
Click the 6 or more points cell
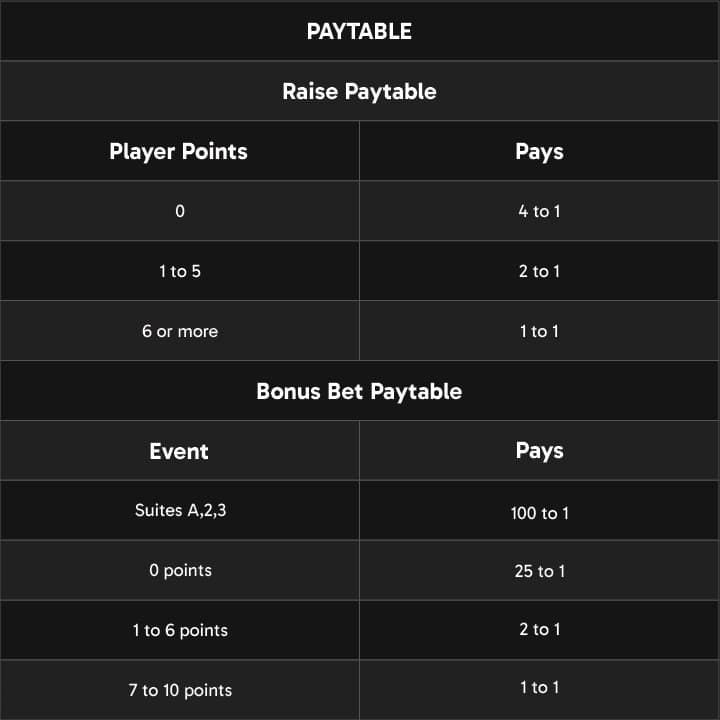click(x=179, y=331)
